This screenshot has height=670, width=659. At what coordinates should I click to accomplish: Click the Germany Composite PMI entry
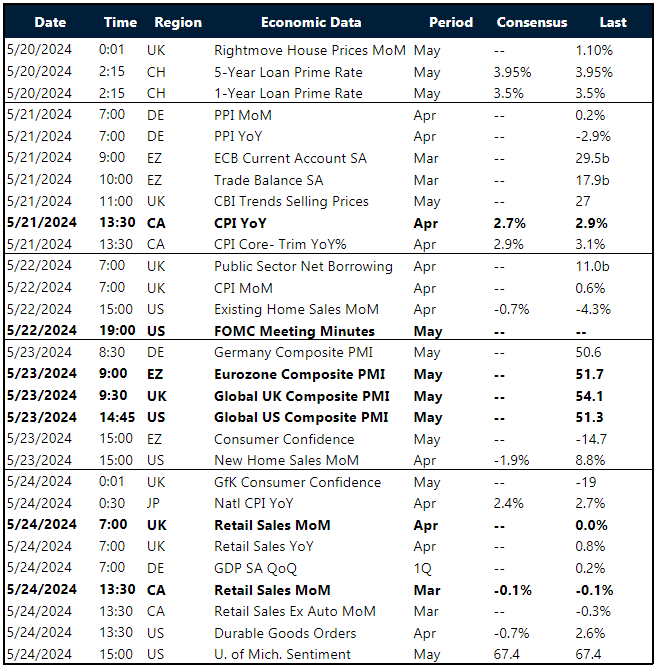tap(284, 353)
